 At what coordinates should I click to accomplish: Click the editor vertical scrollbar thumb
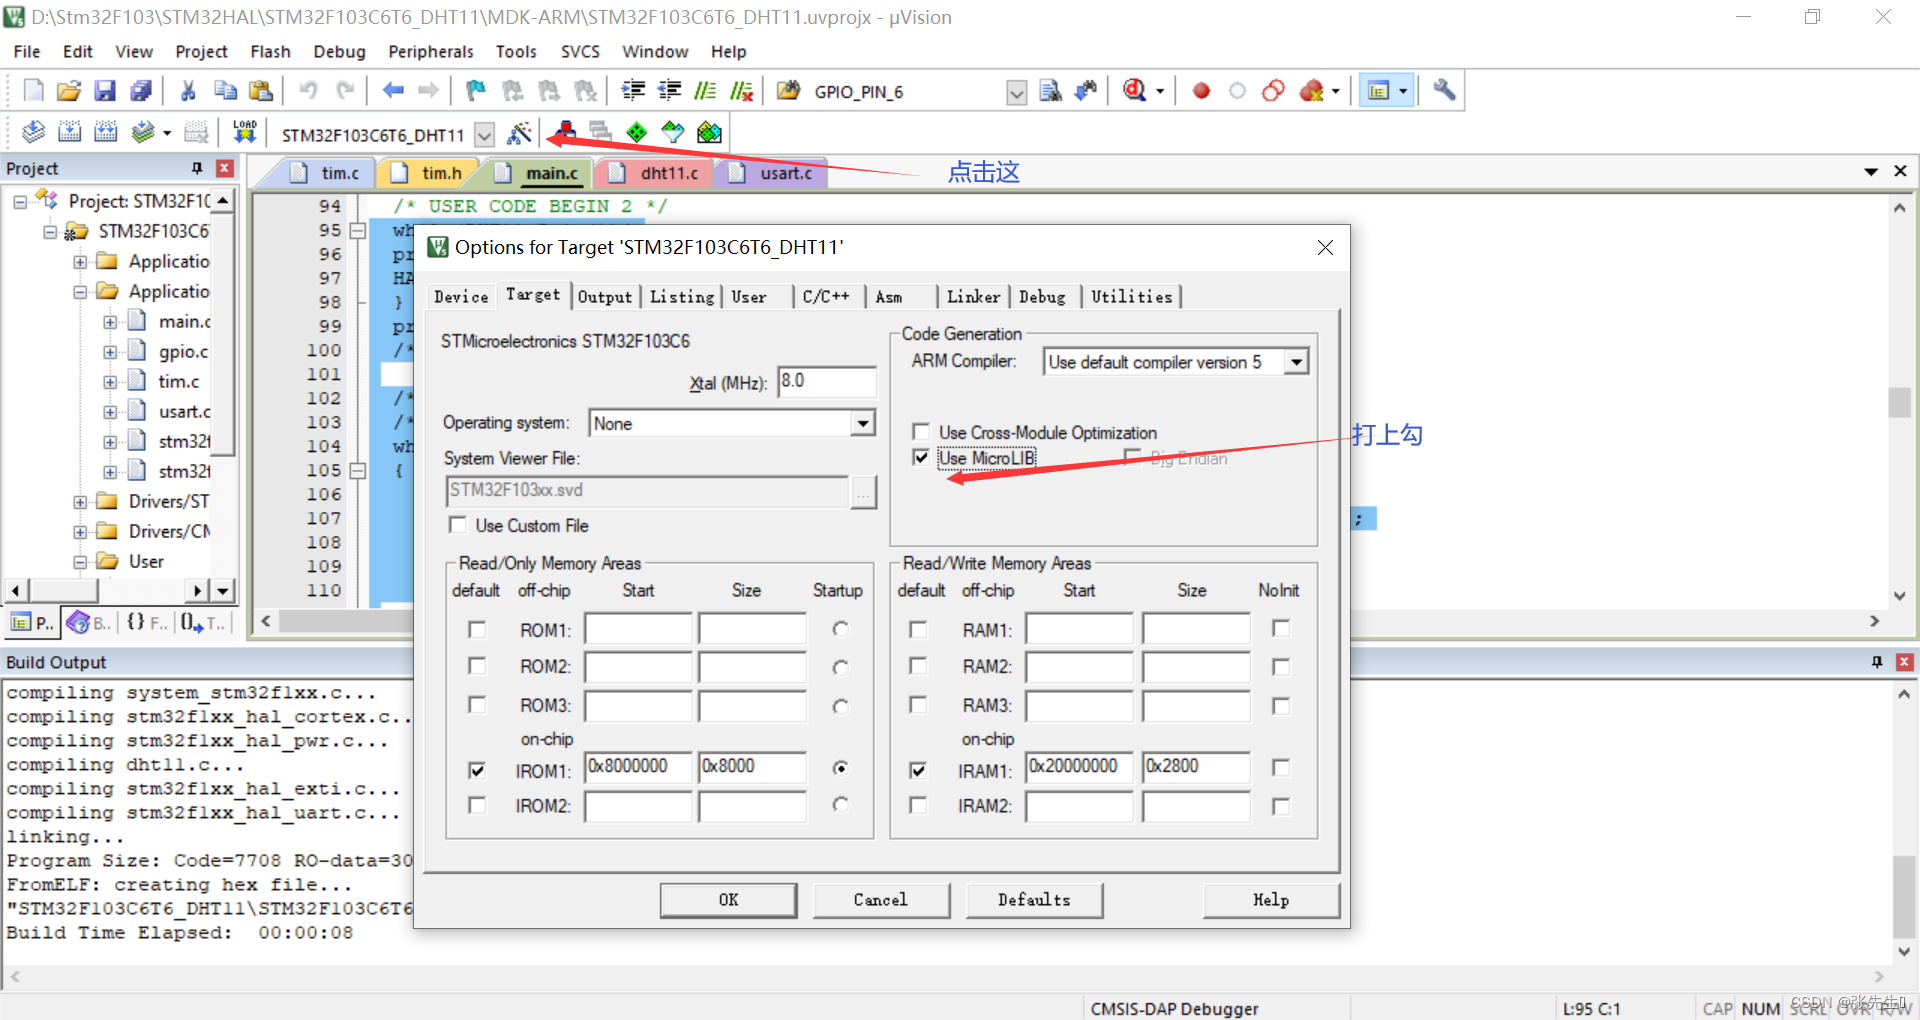click(1899, 402)
